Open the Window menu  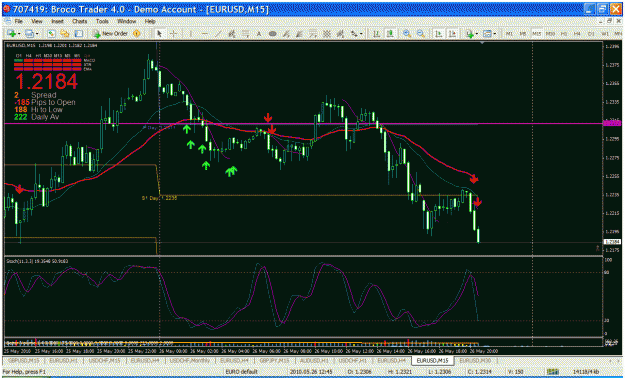[x=126, y=21]
